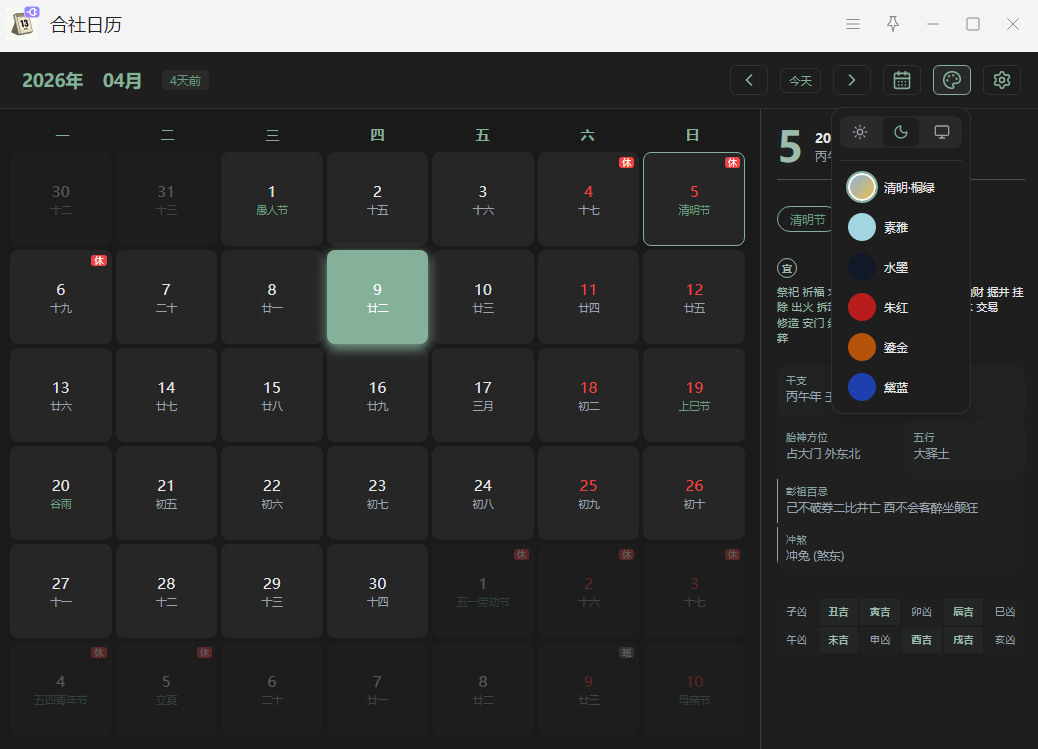Choose the 黛蓝 blue theme
Image resolution: width=1038 pixels, height=749 pixels.
[901, 387]
